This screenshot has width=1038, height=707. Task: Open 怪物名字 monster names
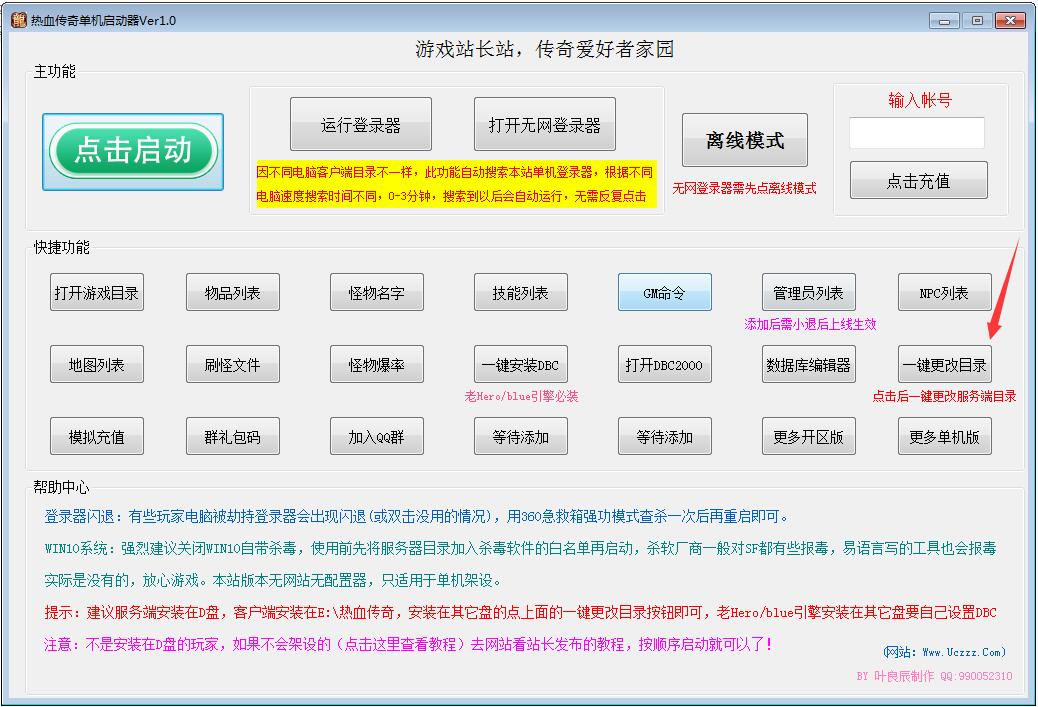(x=377, y=292)
